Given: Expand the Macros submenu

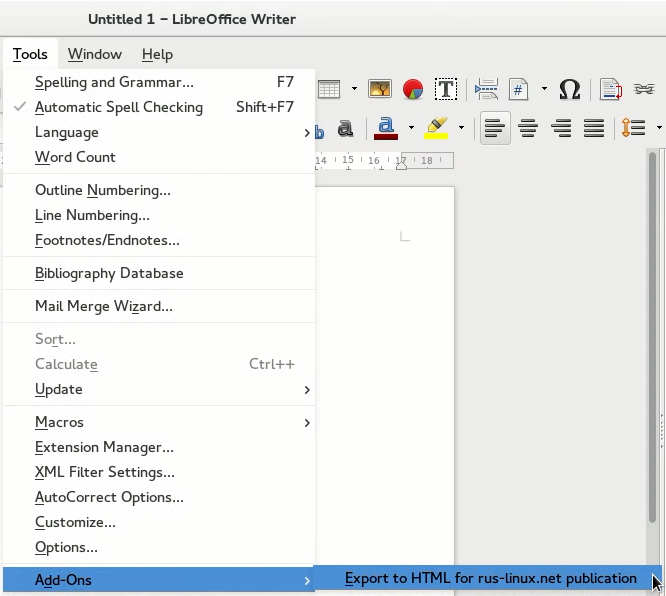Looking at the screenshot, I should (x=159, y=422).
